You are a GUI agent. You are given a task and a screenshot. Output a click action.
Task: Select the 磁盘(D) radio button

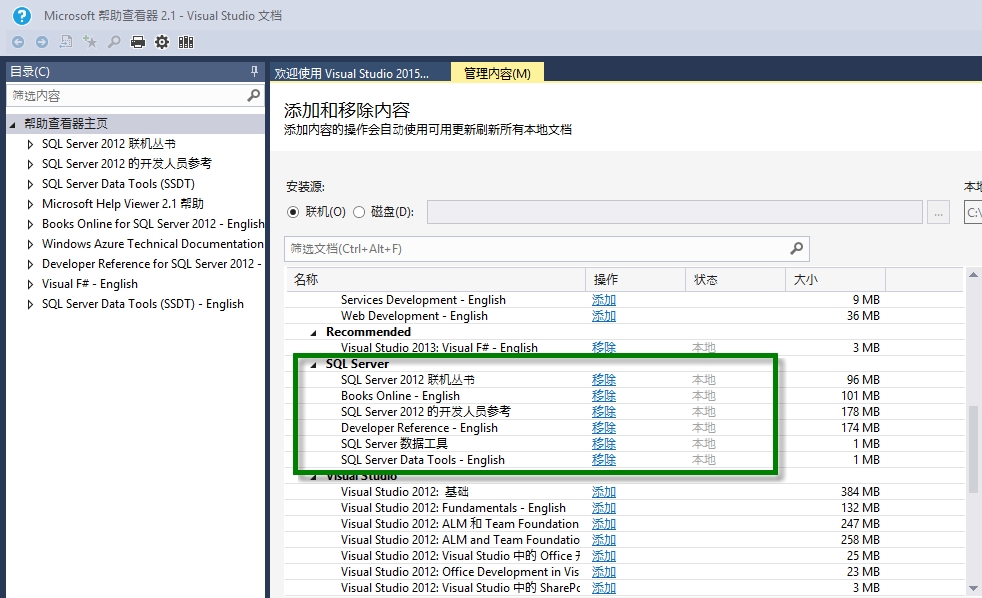point(359,212)
